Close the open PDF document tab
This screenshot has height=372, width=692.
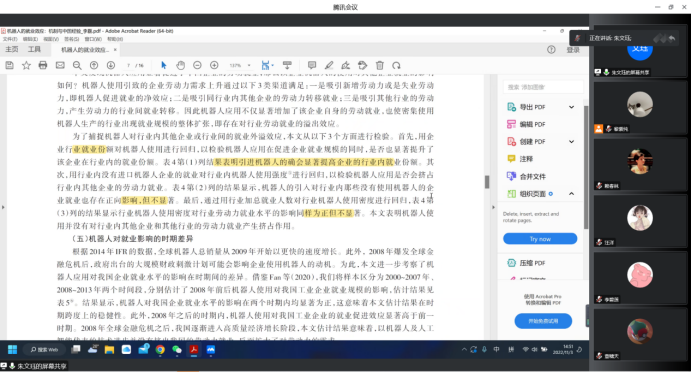click(115, 50)
